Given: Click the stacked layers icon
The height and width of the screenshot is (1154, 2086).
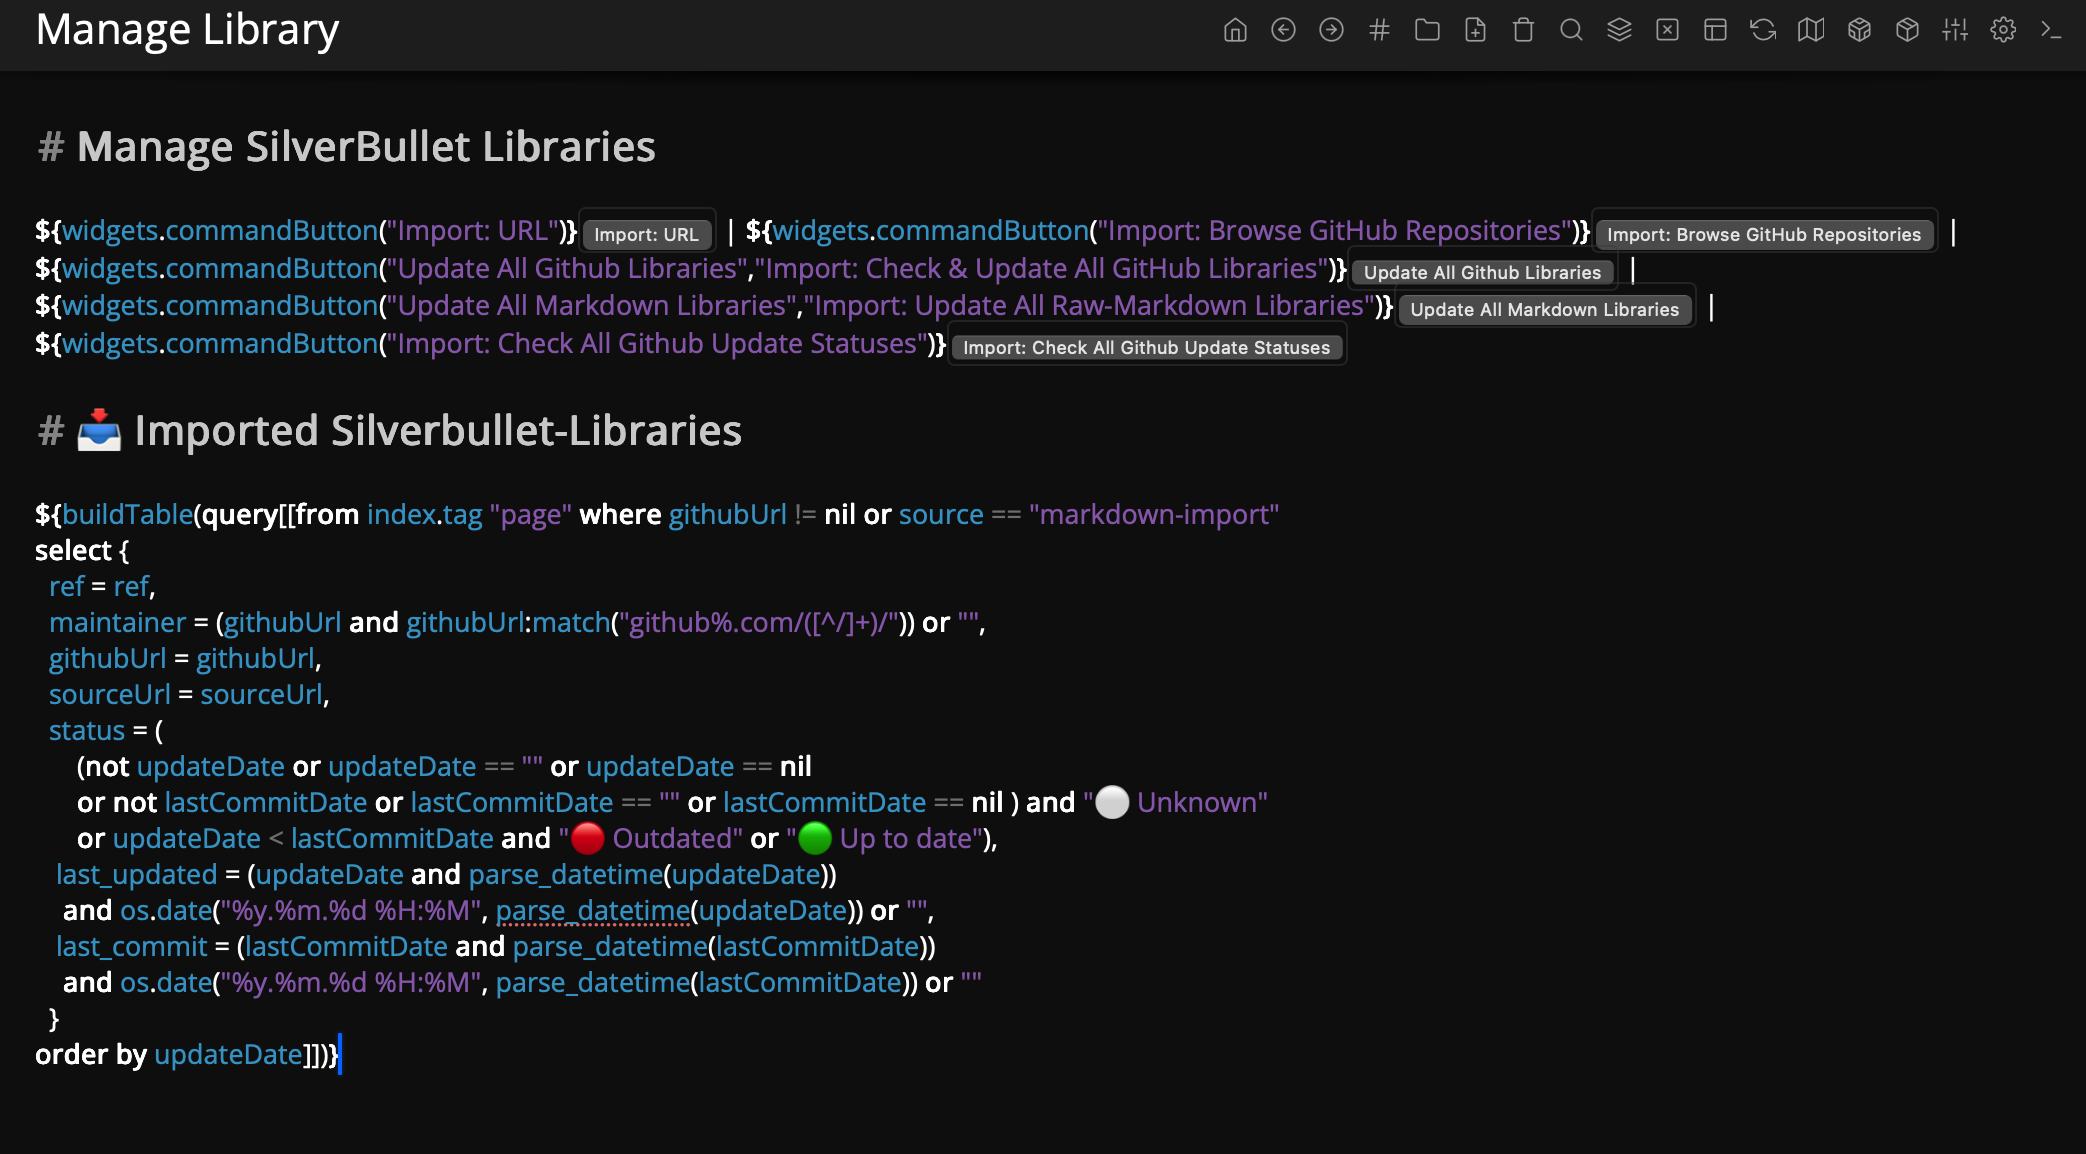Looking at the screenshot, I should click(x=1619, y=30).
